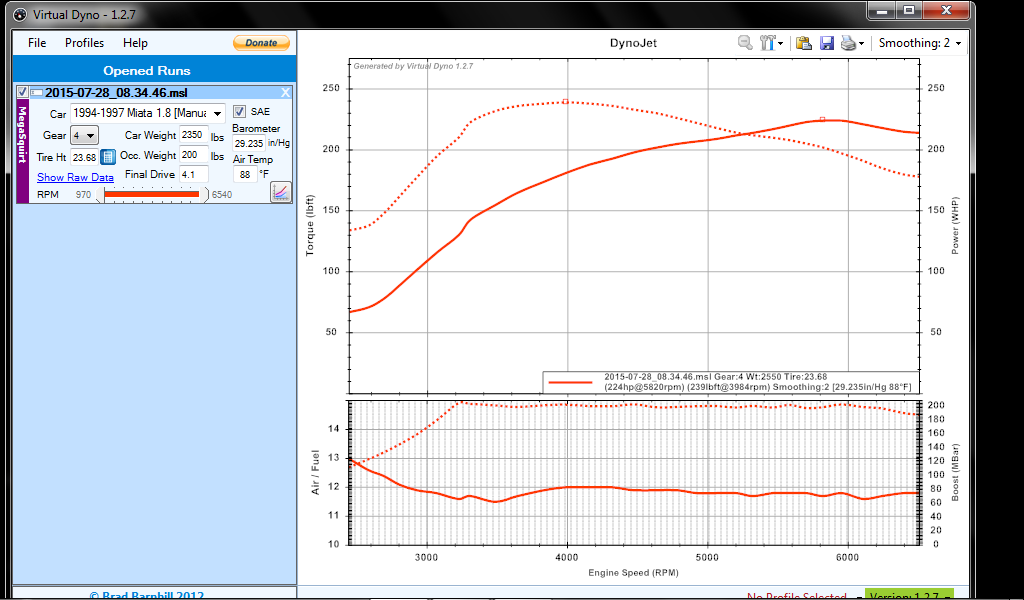Click the graph options icon beside RPM slider
Image resolution: width=1024 pixels, height=600 pixels.
(280, 191)
